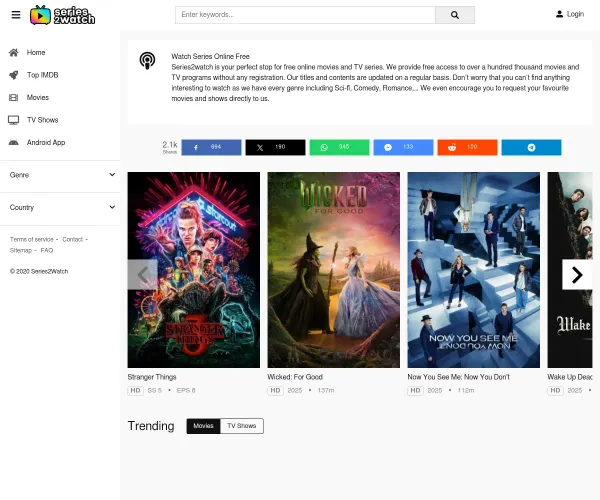Go to previous carousel slide

(142, 274)
